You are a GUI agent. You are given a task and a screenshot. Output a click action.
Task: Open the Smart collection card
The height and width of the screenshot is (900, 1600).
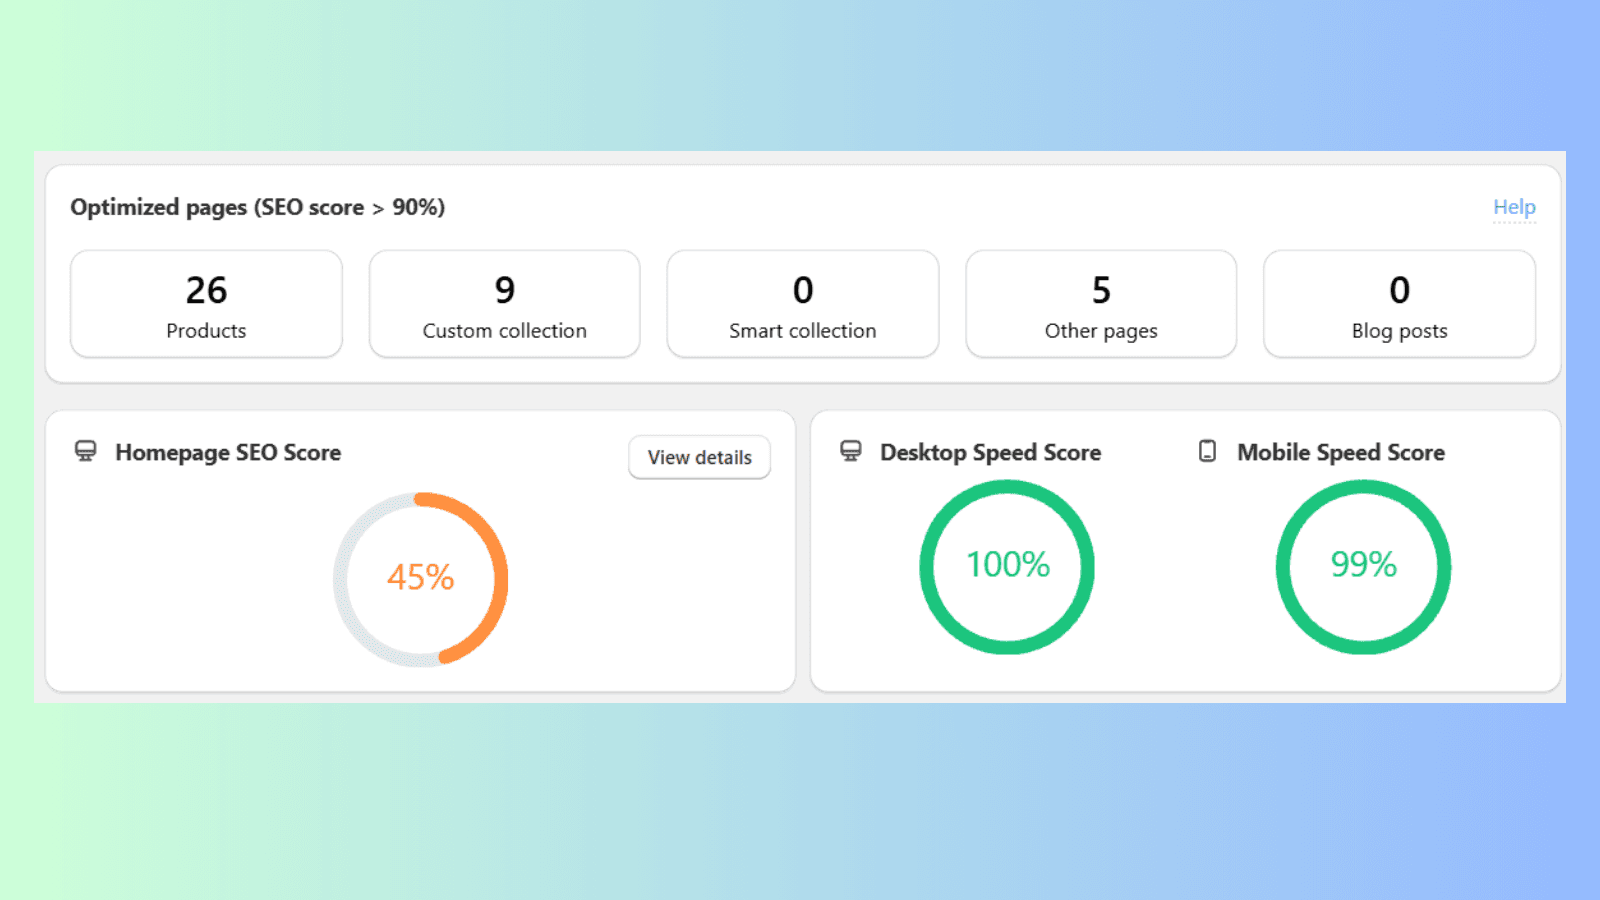(803, 304)
